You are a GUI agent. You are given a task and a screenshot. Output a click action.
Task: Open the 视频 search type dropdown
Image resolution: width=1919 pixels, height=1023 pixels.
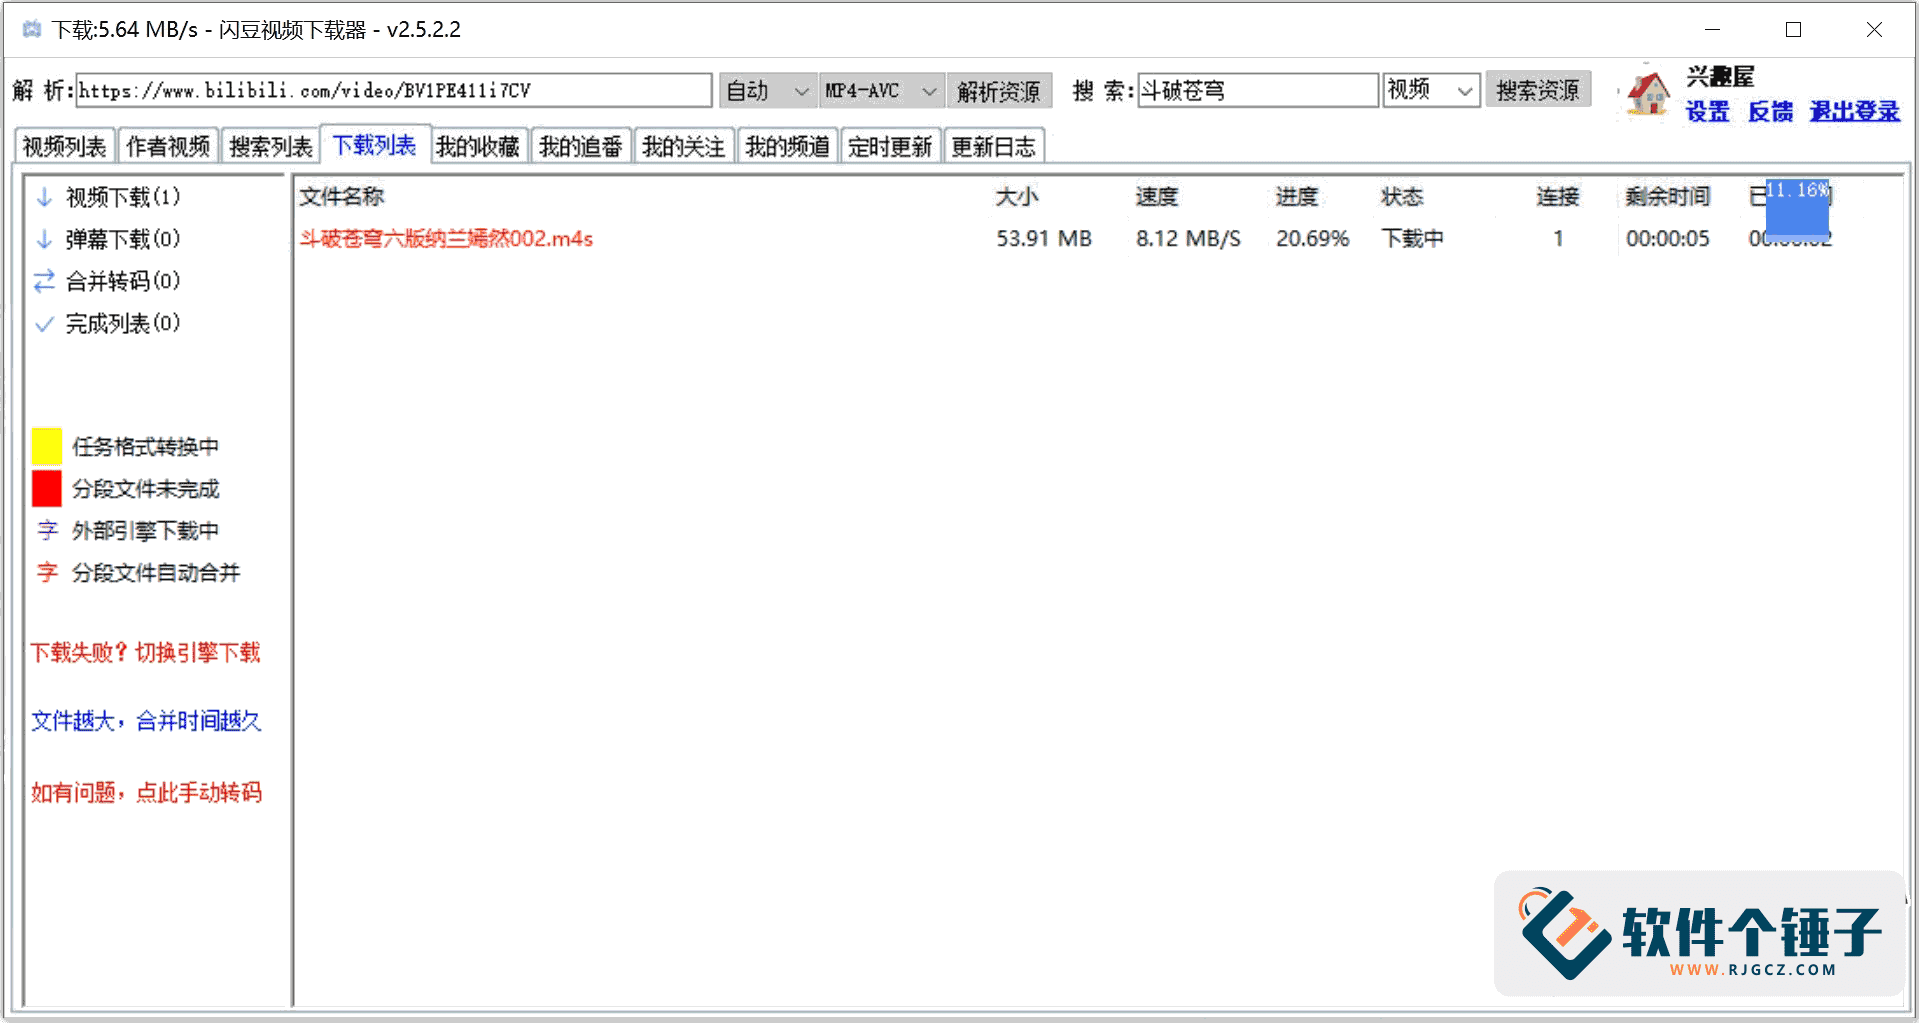[1430, 91]
